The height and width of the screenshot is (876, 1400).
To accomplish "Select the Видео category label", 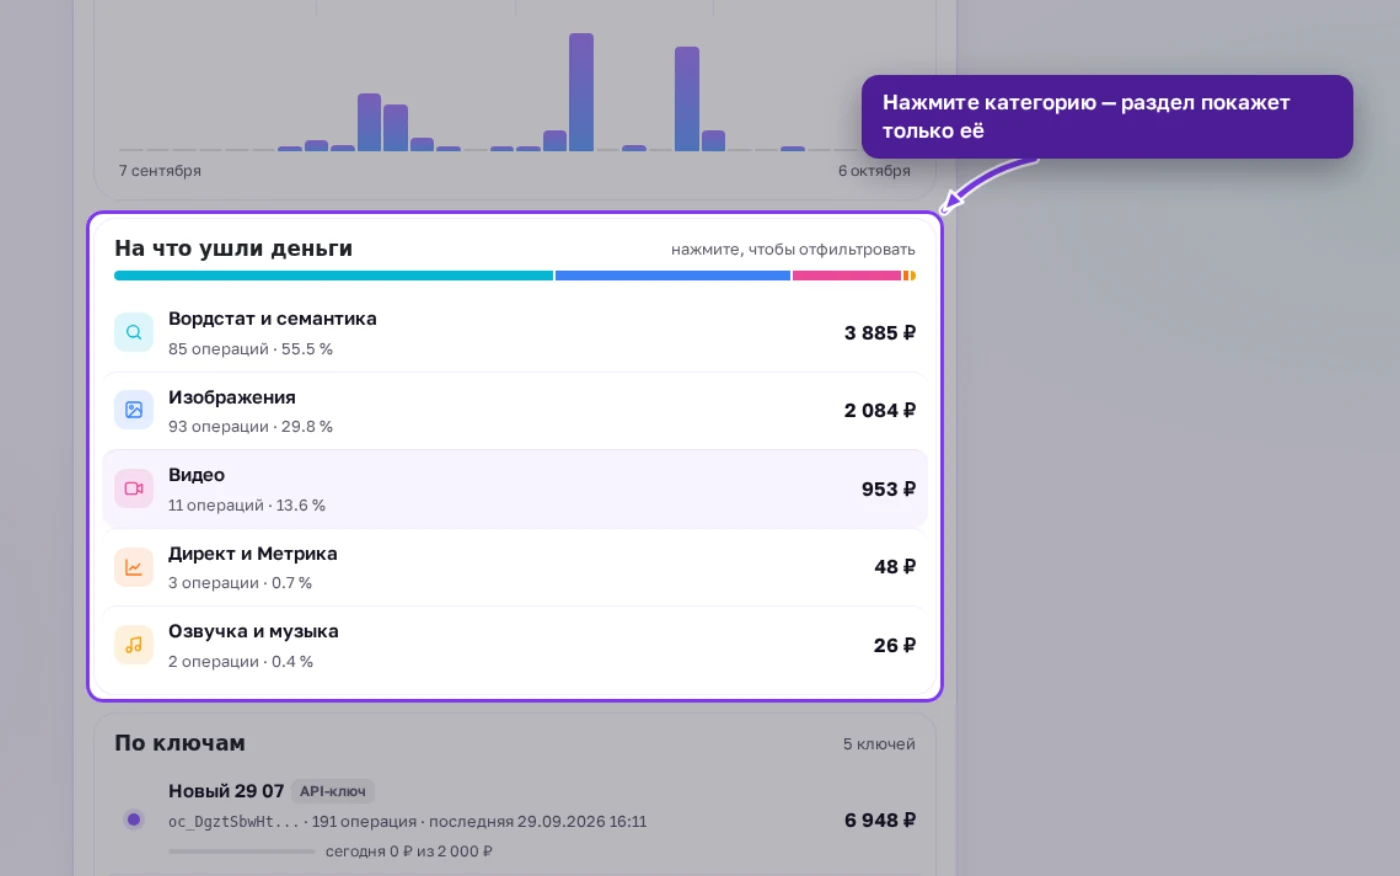I will (196, 475).
